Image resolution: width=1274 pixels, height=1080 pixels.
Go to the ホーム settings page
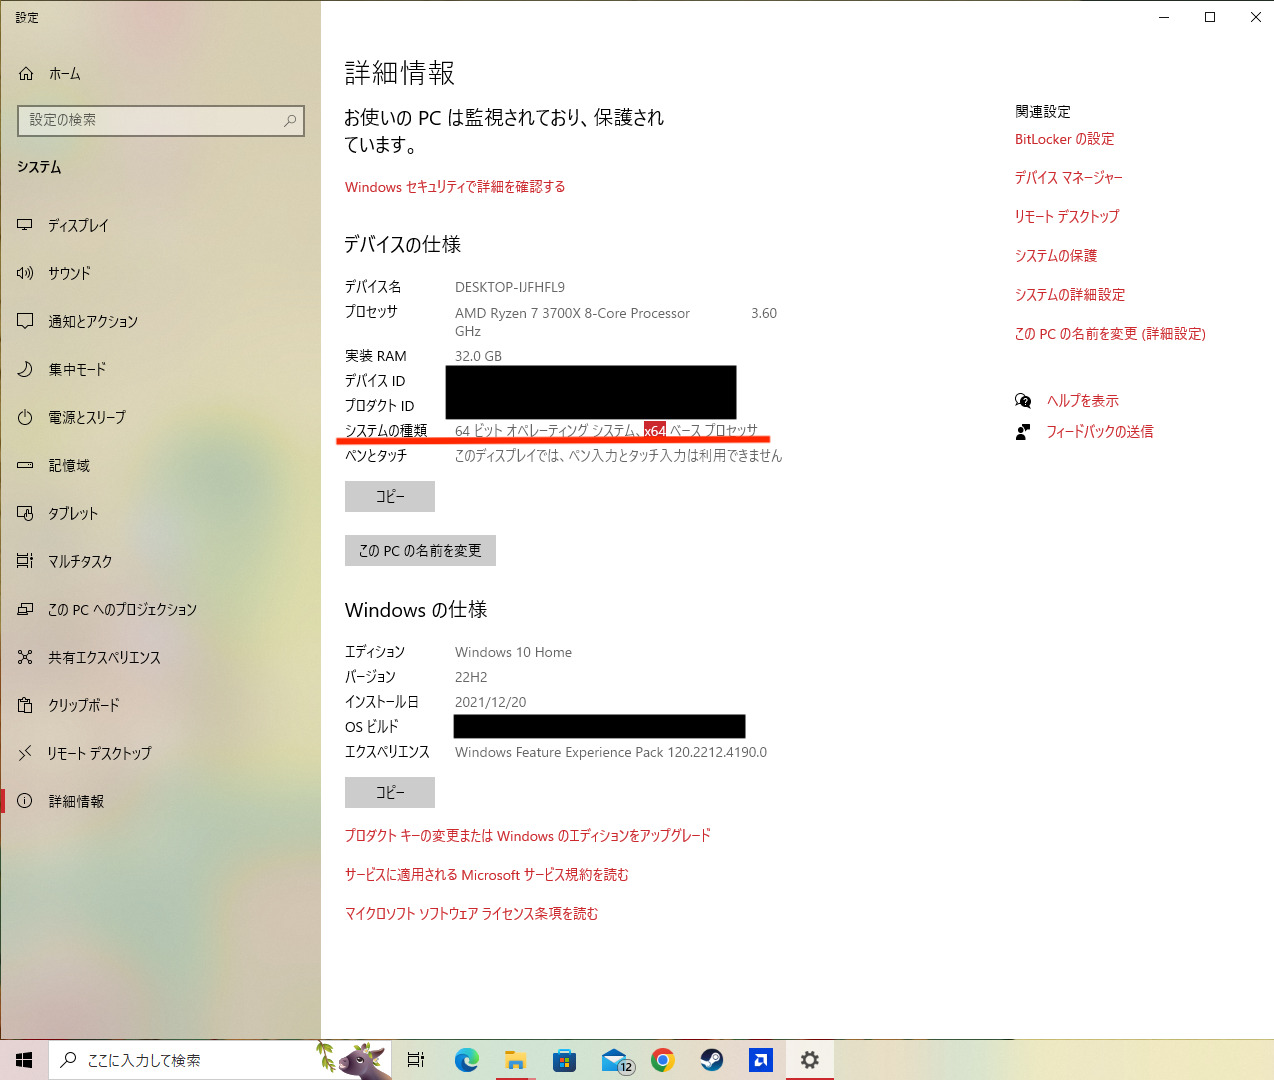pos(64,73)
